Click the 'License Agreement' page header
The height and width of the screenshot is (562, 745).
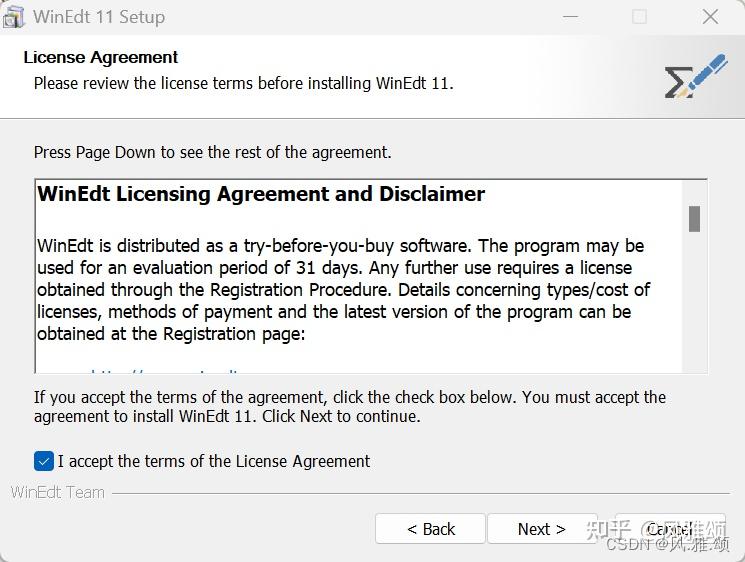101,57
